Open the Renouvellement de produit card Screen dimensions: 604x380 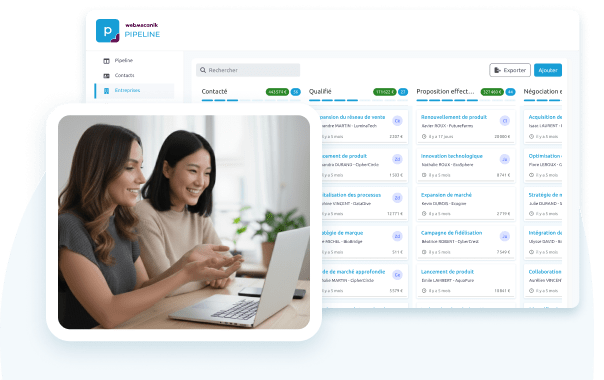coord(466,127)
